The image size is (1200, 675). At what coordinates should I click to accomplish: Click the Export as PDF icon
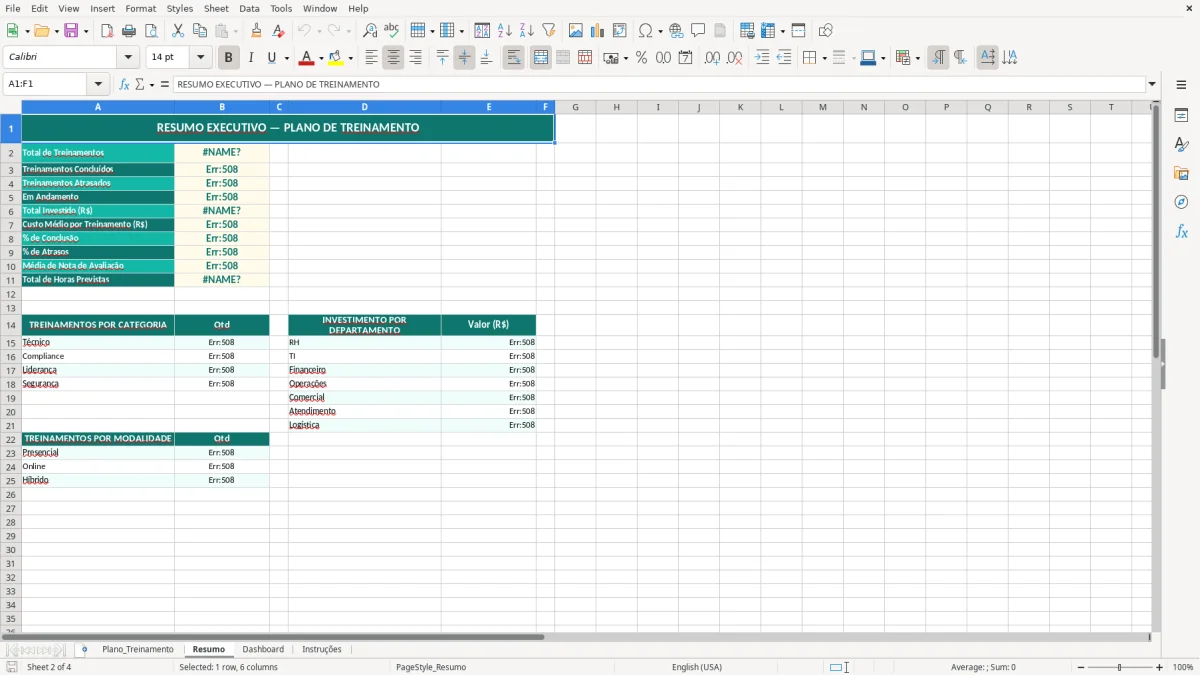tap(107, 31)
